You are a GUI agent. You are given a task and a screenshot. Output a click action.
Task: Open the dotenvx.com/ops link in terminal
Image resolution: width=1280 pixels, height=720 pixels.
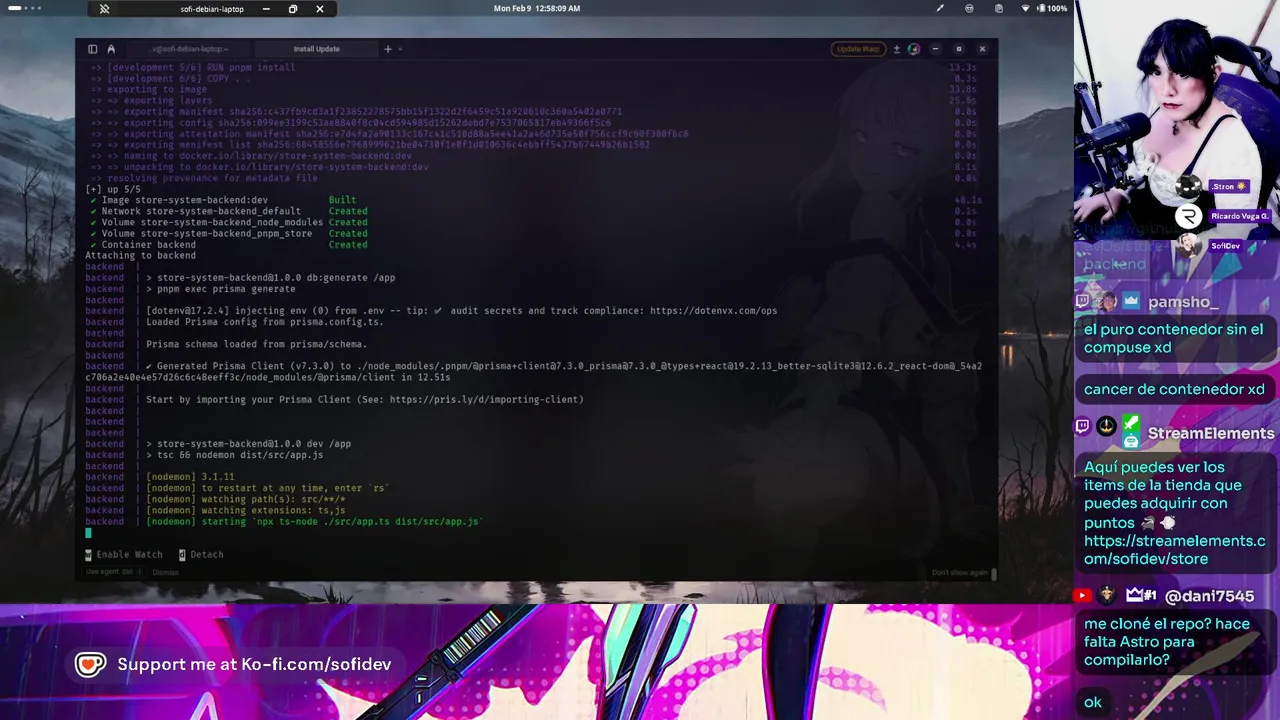point(713,311)
